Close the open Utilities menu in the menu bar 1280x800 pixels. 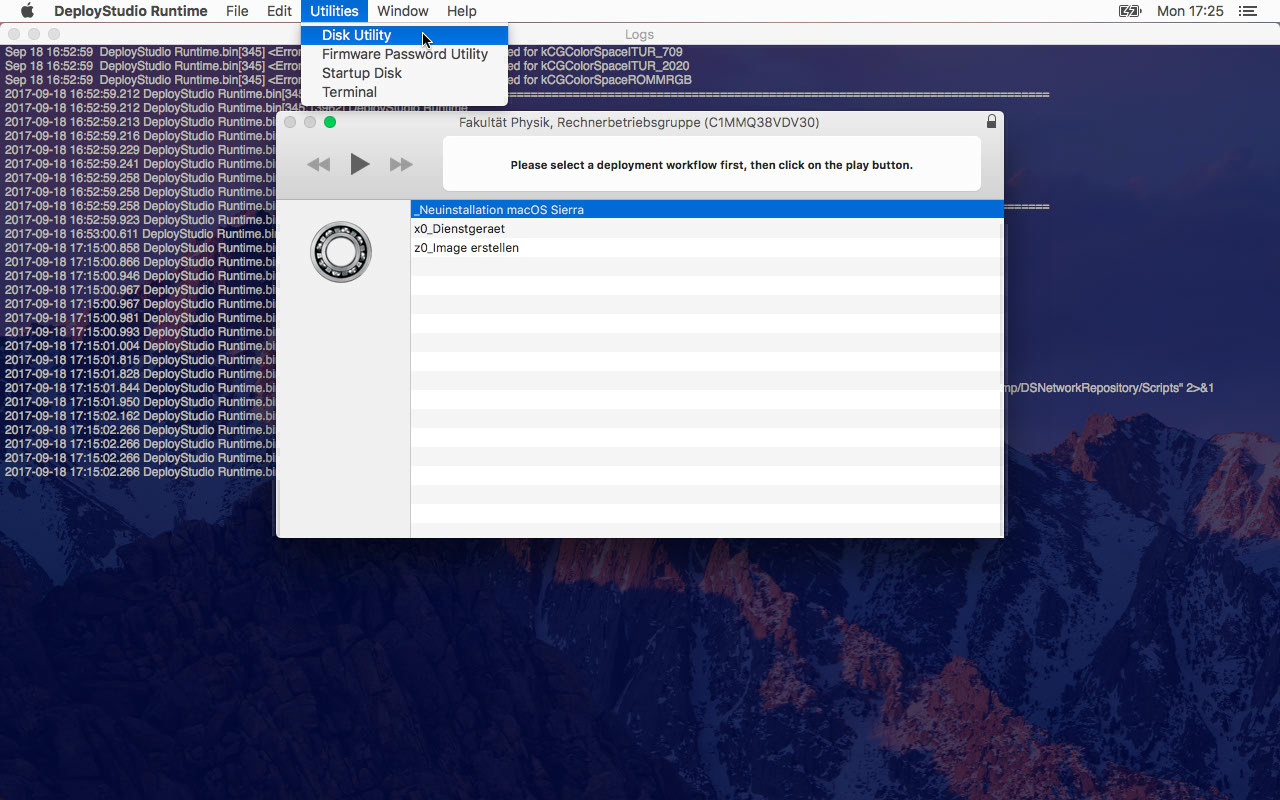click(x=334, y=11)
